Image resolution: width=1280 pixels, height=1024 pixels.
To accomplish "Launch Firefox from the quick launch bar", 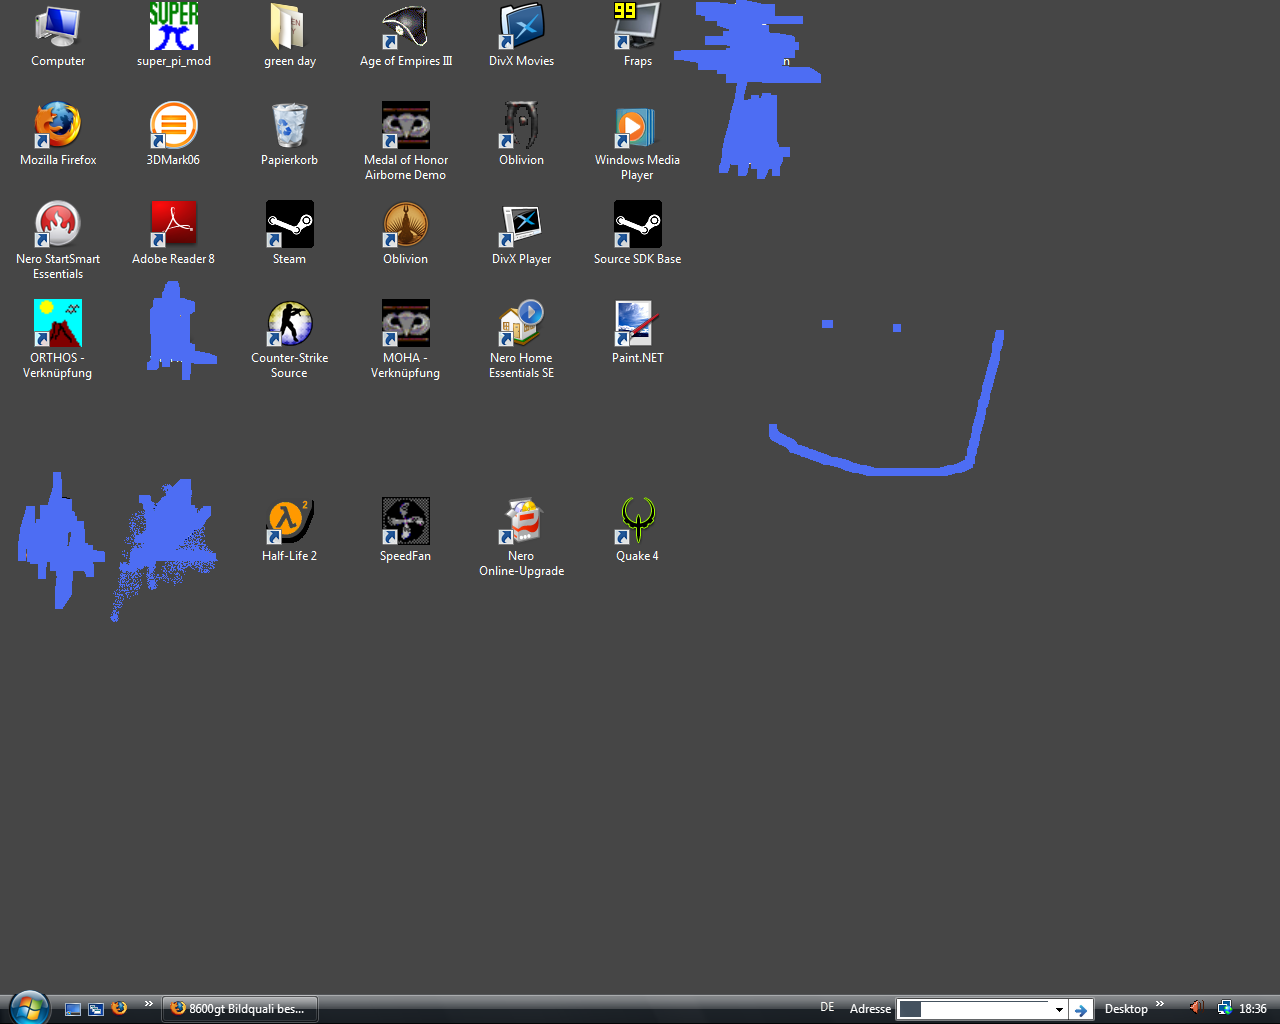I will point(119,1008).
